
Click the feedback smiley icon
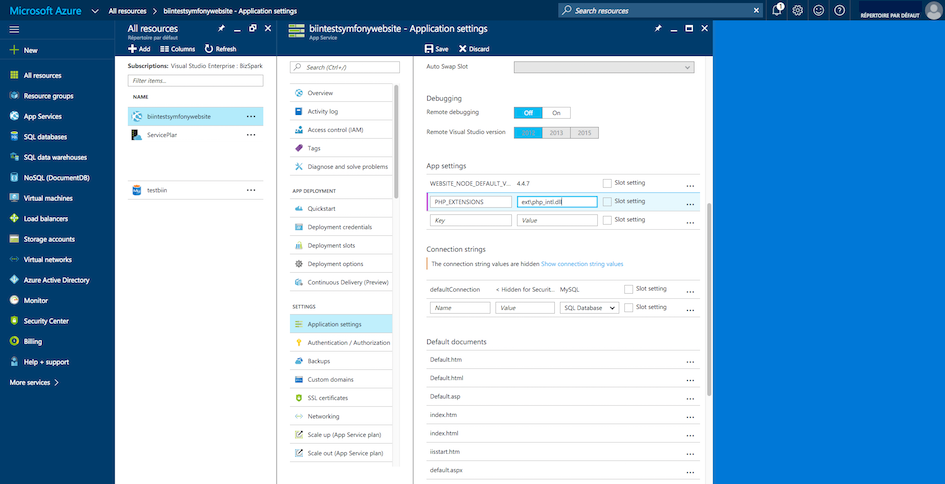(x=818, y=10)
